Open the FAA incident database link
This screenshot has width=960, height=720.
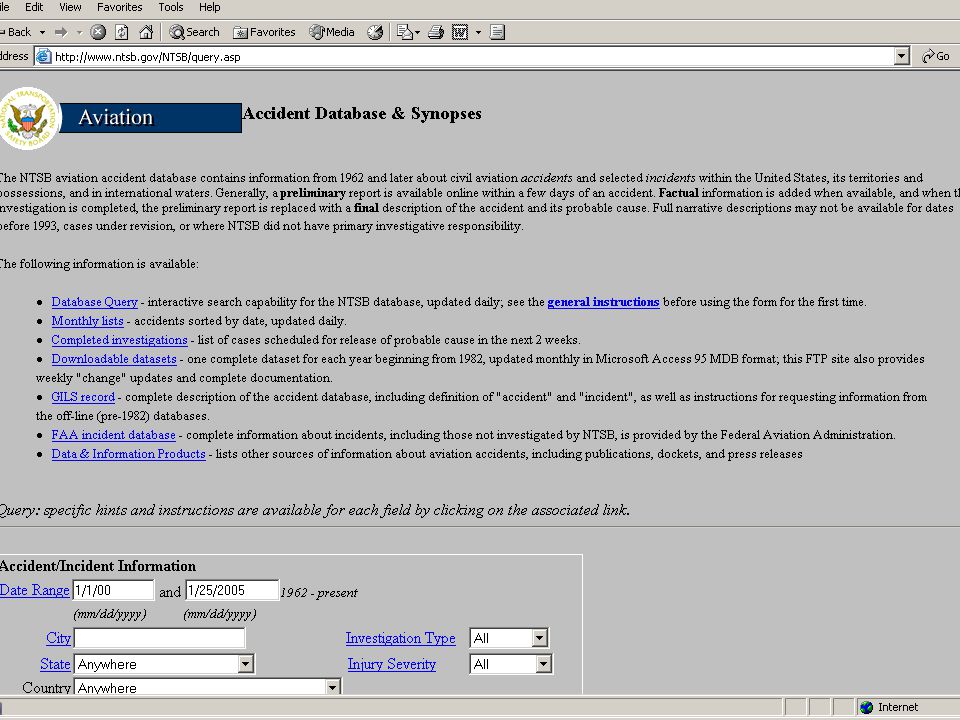coord(113,435)
